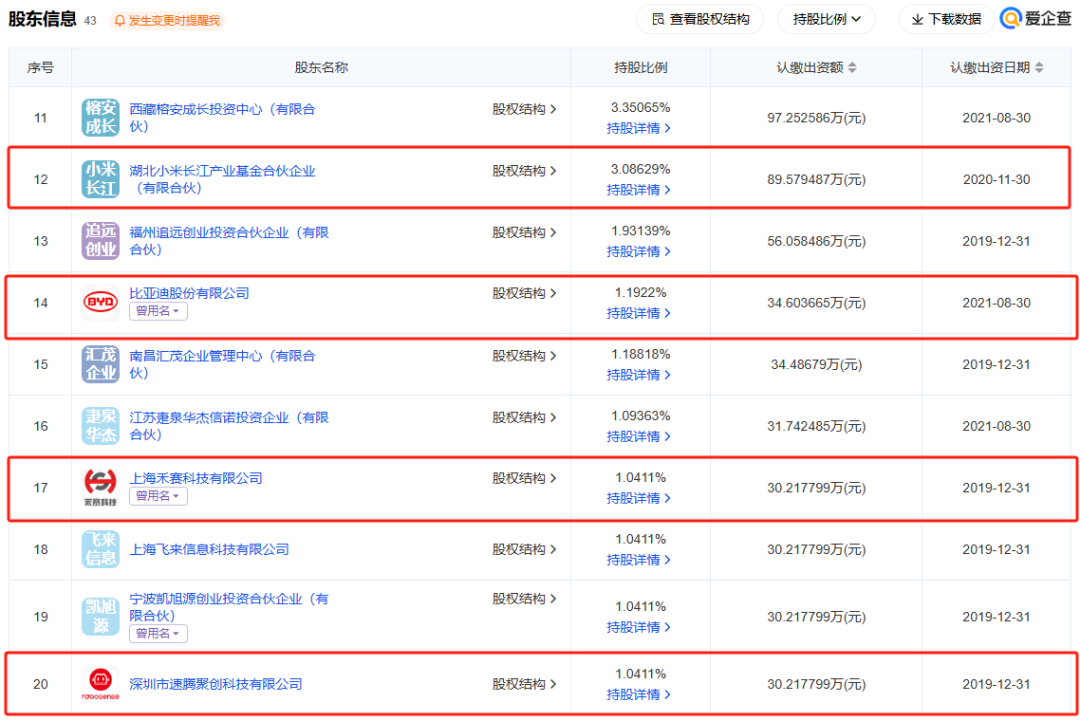Viewport: 1080px width, 721px height.
Task: Sort by 认缴出资日期 column arrows
Action: (1039, 67)
